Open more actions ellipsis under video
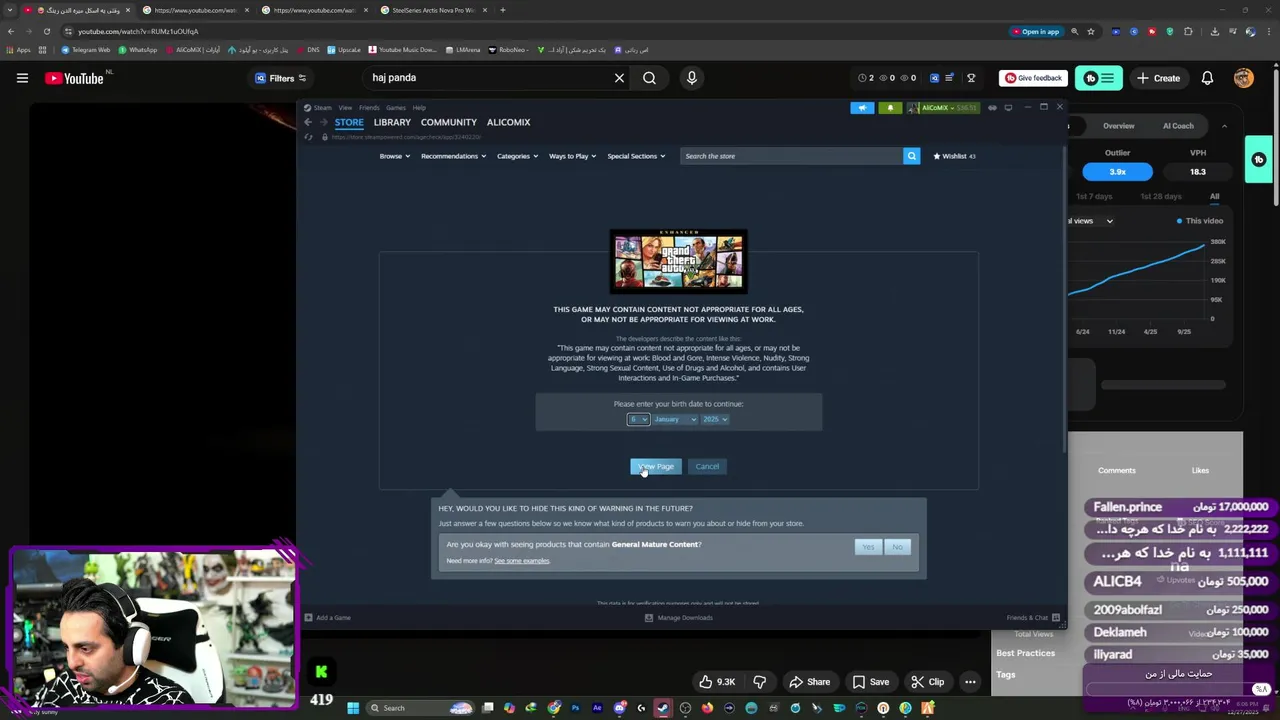The width and height of the screenshot is (1280, 720). [x=970, y=682]
